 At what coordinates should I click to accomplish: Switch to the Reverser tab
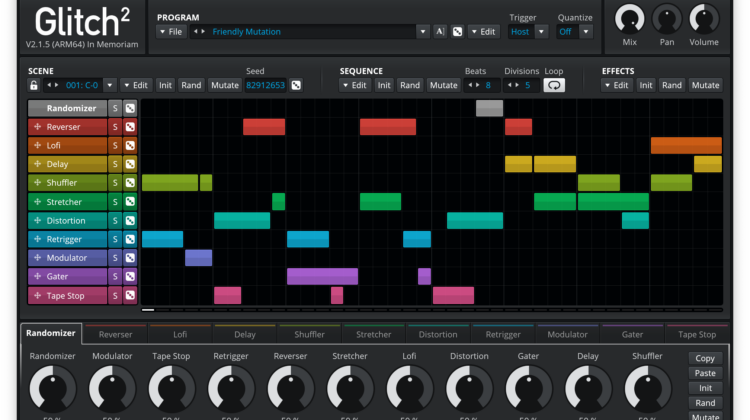tap(115, 334)
